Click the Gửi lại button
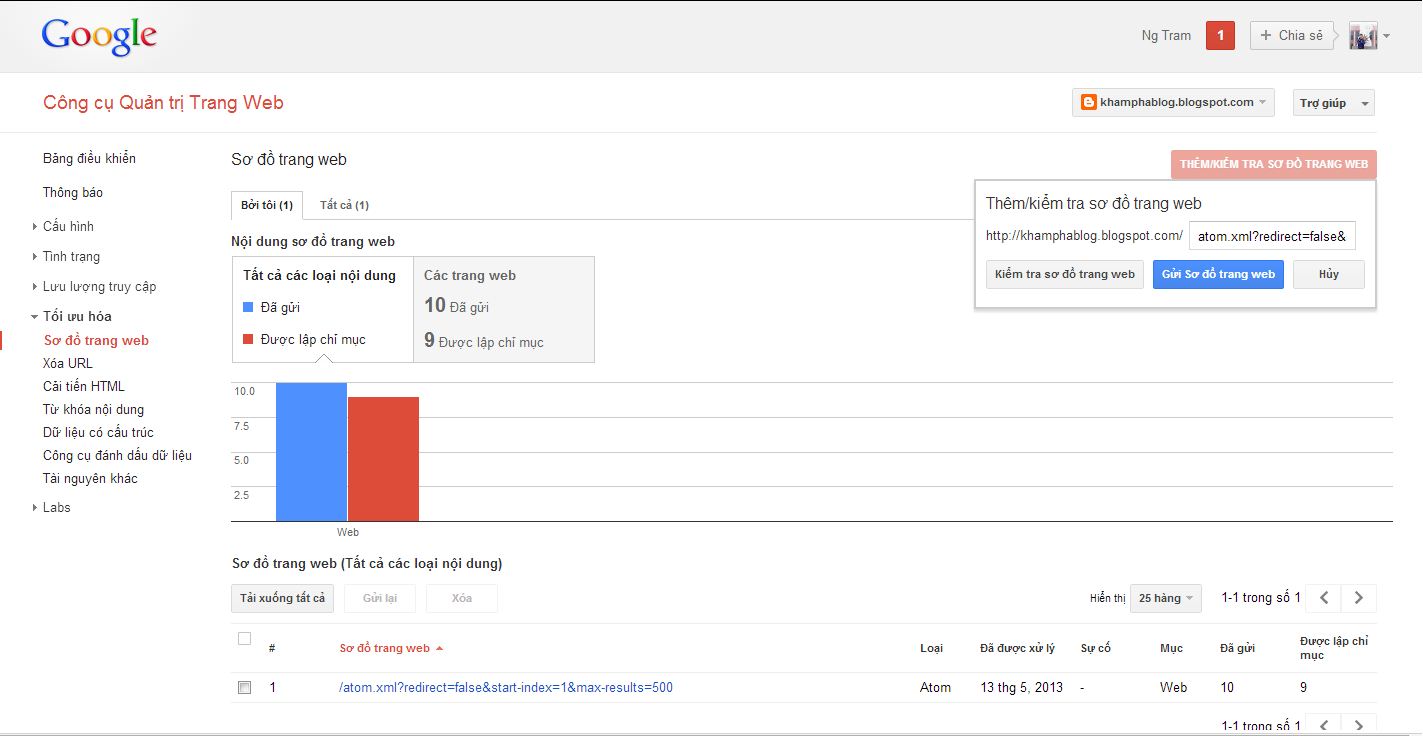 click(x=380, y=598)
